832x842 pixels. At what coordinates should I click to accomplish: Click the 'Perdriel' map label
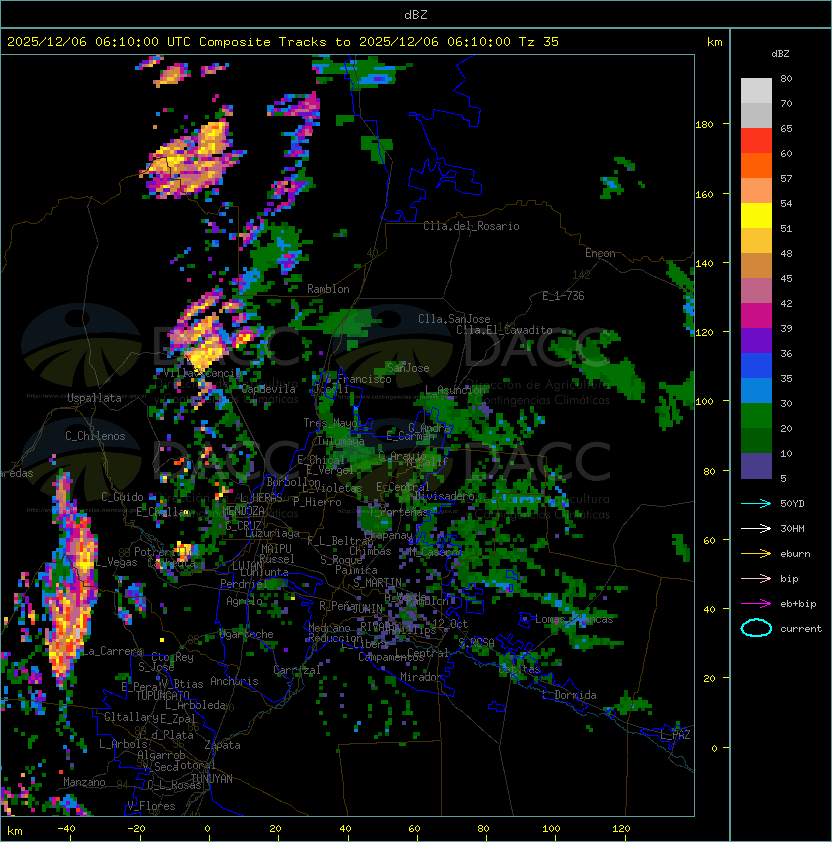(244, 584)
